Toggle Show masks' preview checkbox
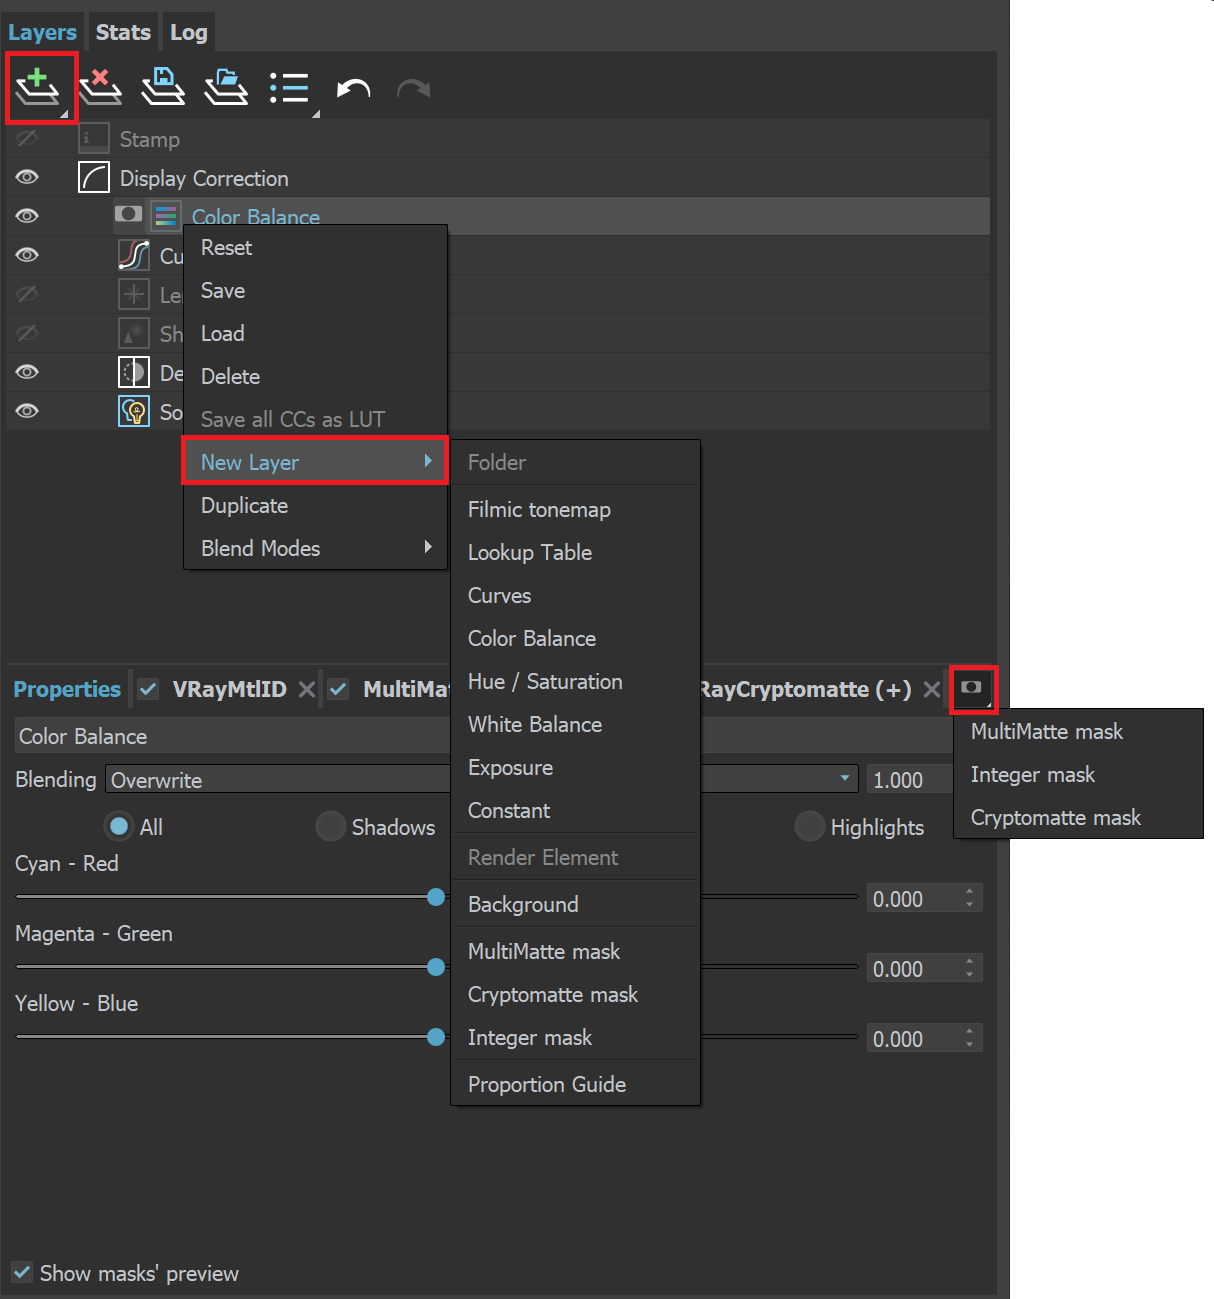Image resolution: width=1214 pixels, height=1299 pixels. coord(22,1272)
